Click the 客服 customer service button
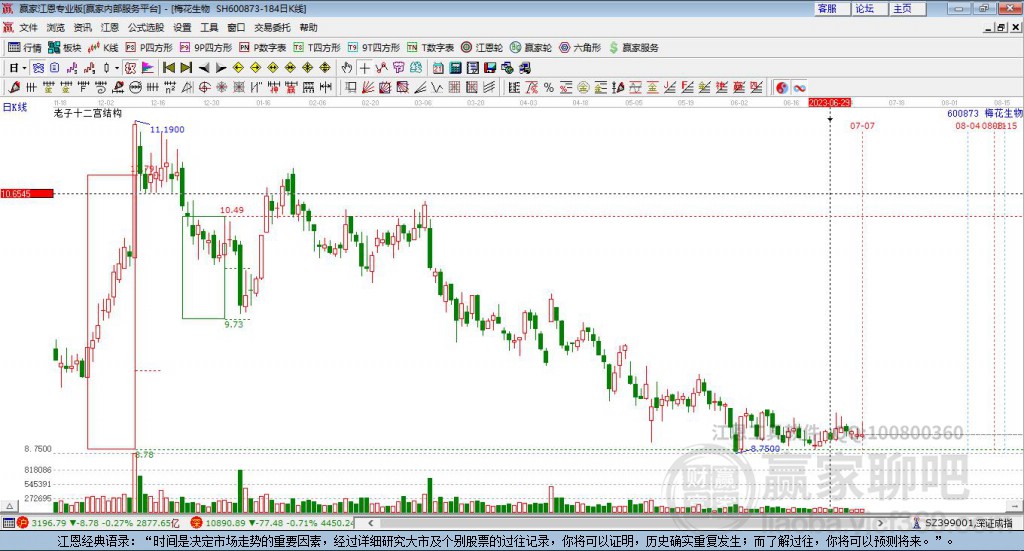The height and width of the screenshot is (551, 1024). coord(827,8)
